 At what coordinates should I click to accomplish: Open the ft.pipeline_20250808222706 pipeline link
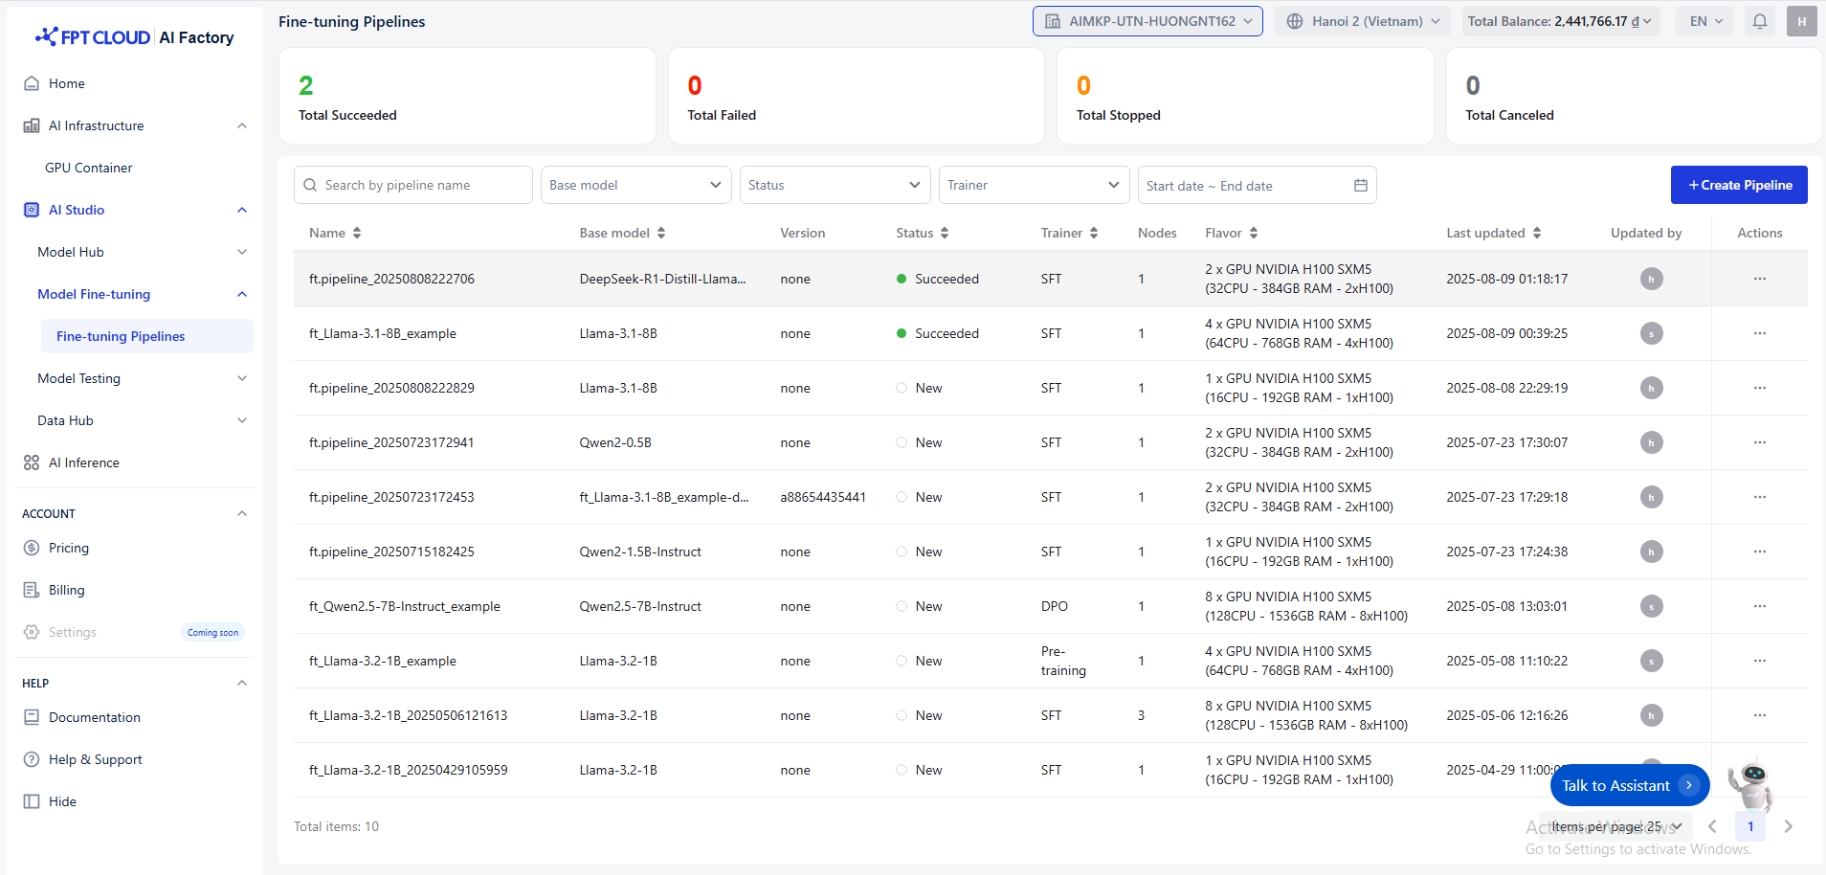(392, 279)
